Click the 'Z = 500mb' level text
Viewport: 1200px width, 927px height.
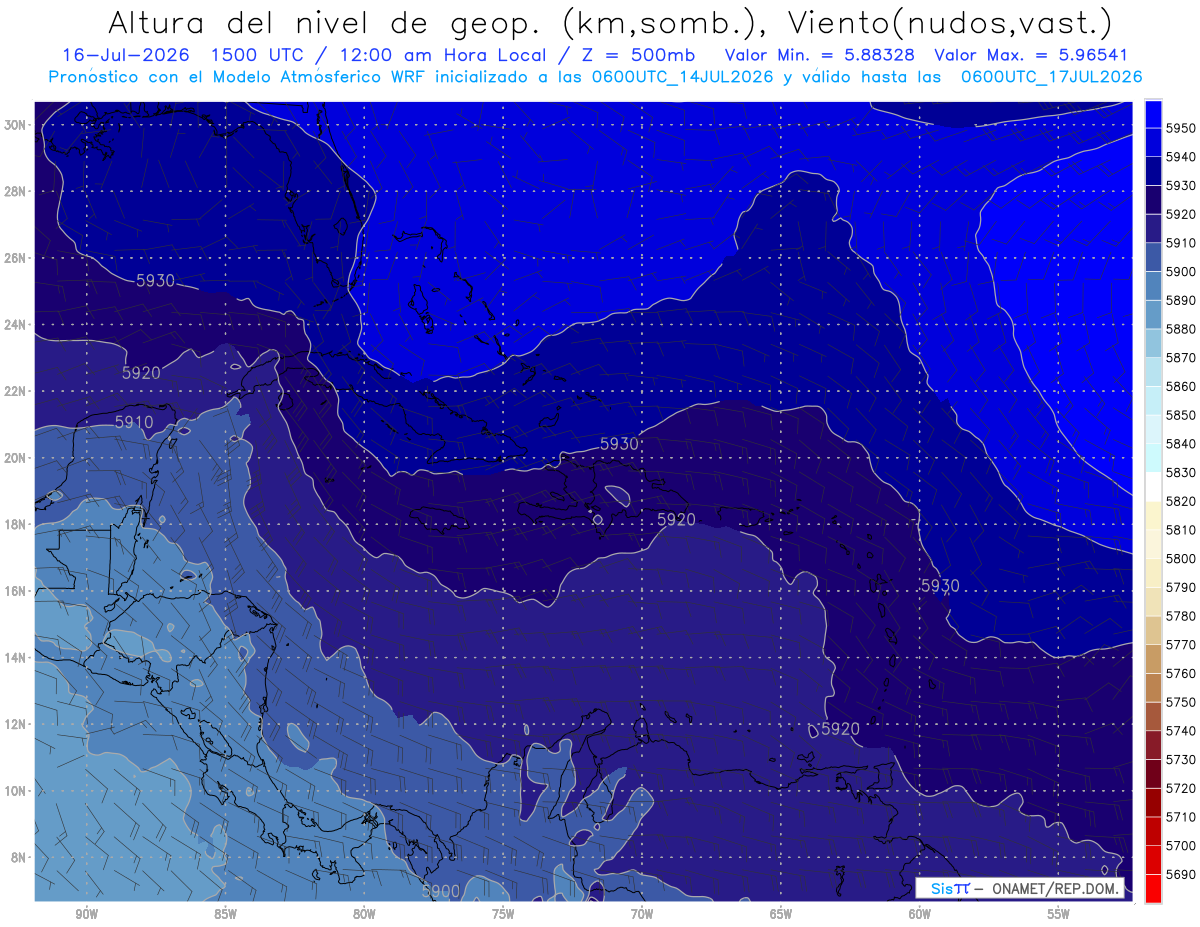(x=635, y=54)
